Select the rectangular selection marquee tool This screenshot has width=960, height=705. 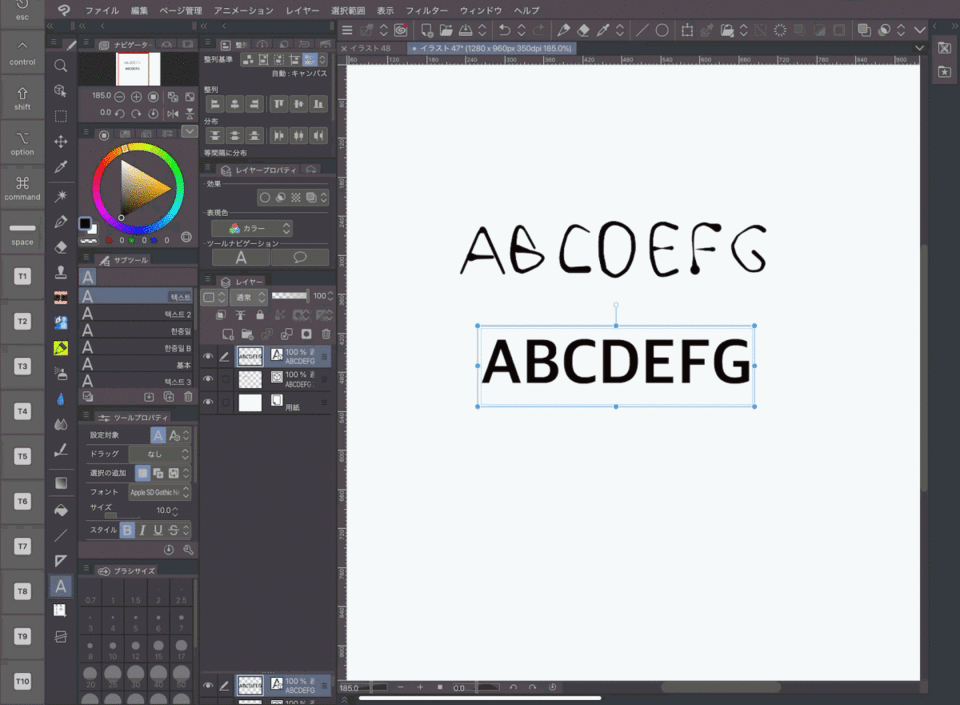pos(61,116)
